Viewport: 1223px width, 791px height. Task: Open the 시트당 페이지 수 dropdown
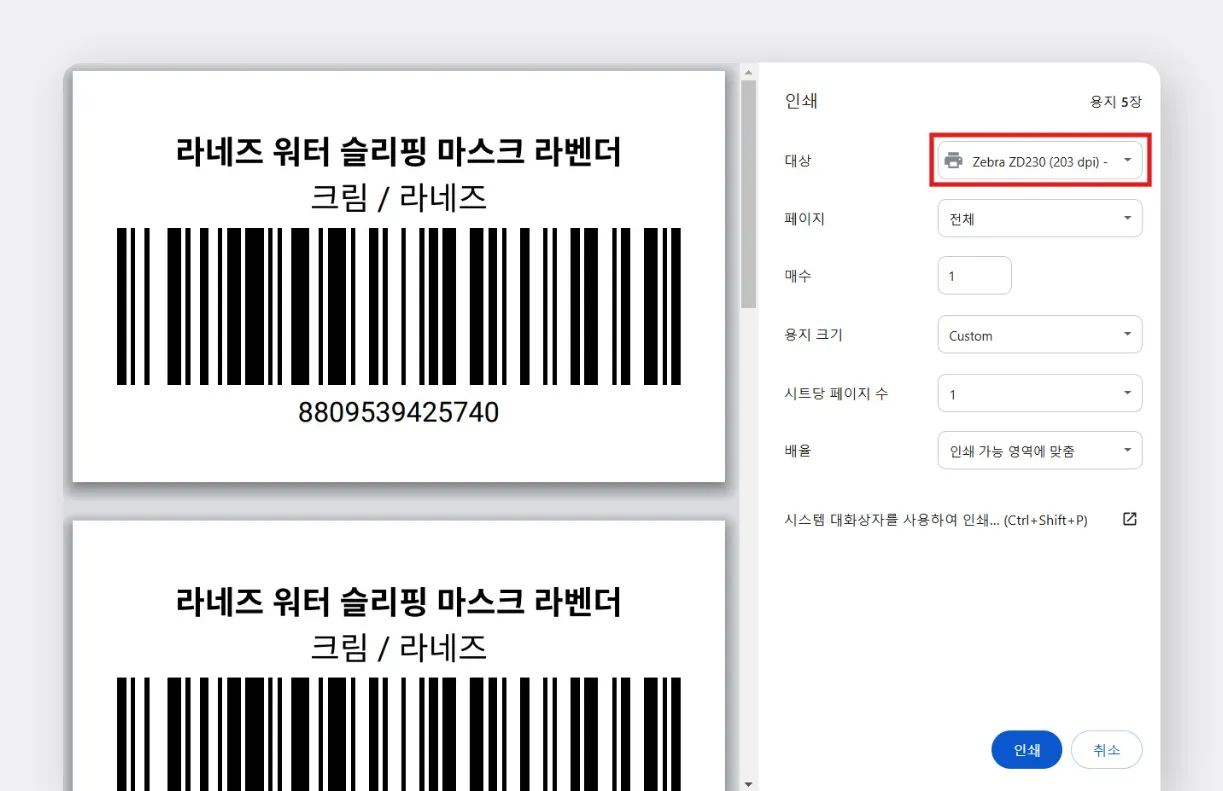1040,393
